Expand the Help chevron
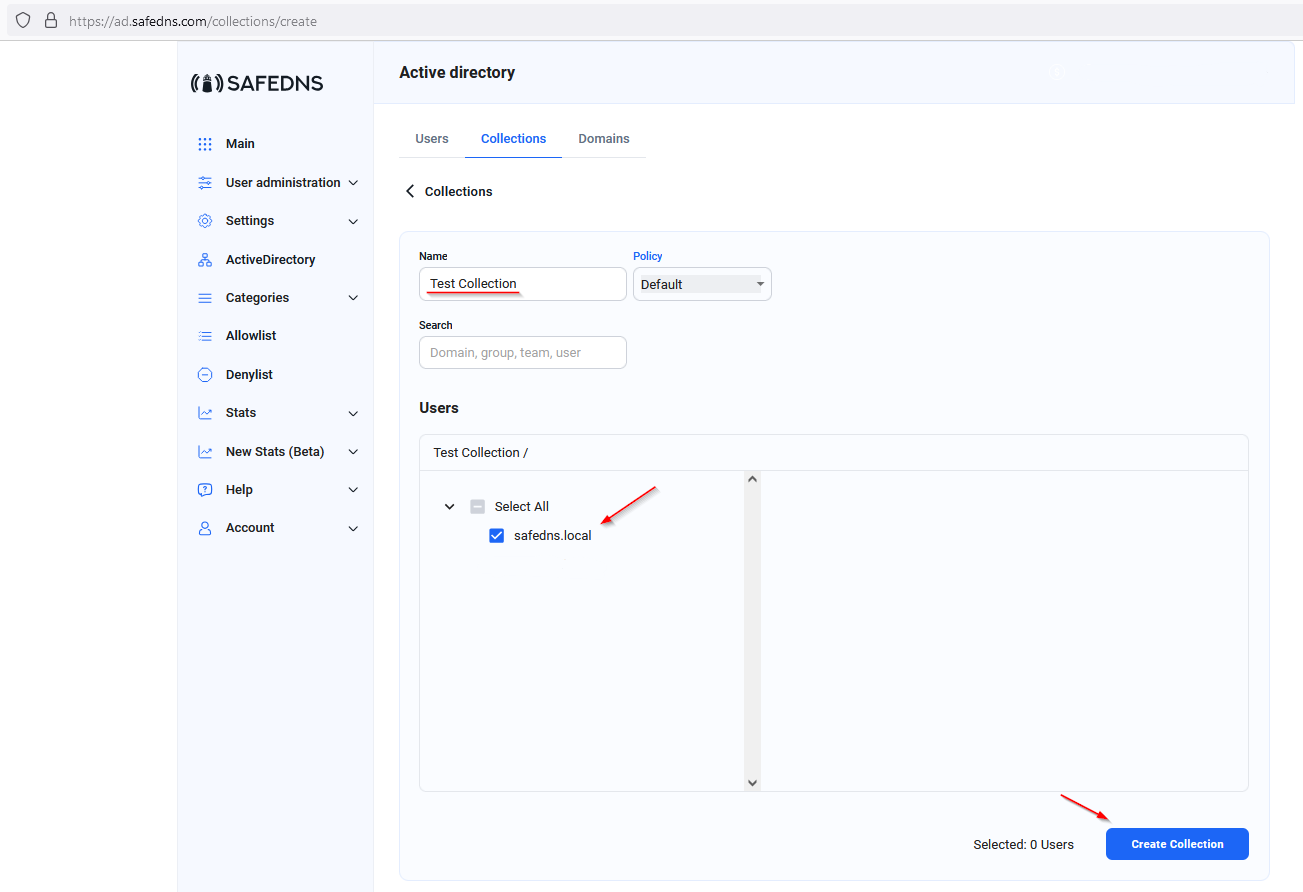Image resolution: width=1303 pixels, height=892 pixels. (x=353, y=490)
